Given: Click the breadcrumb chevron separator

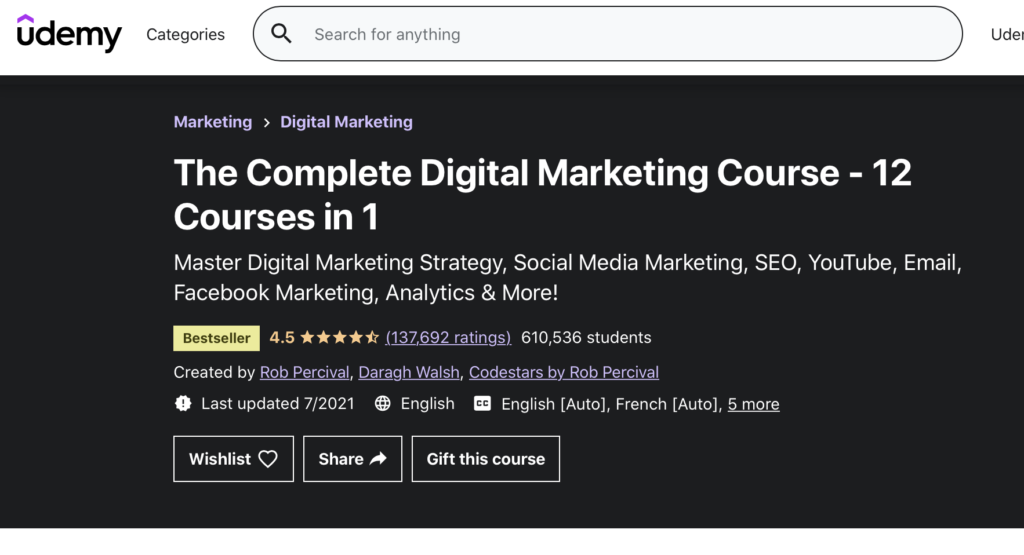Looking at the screenshot, I should 266,123.
